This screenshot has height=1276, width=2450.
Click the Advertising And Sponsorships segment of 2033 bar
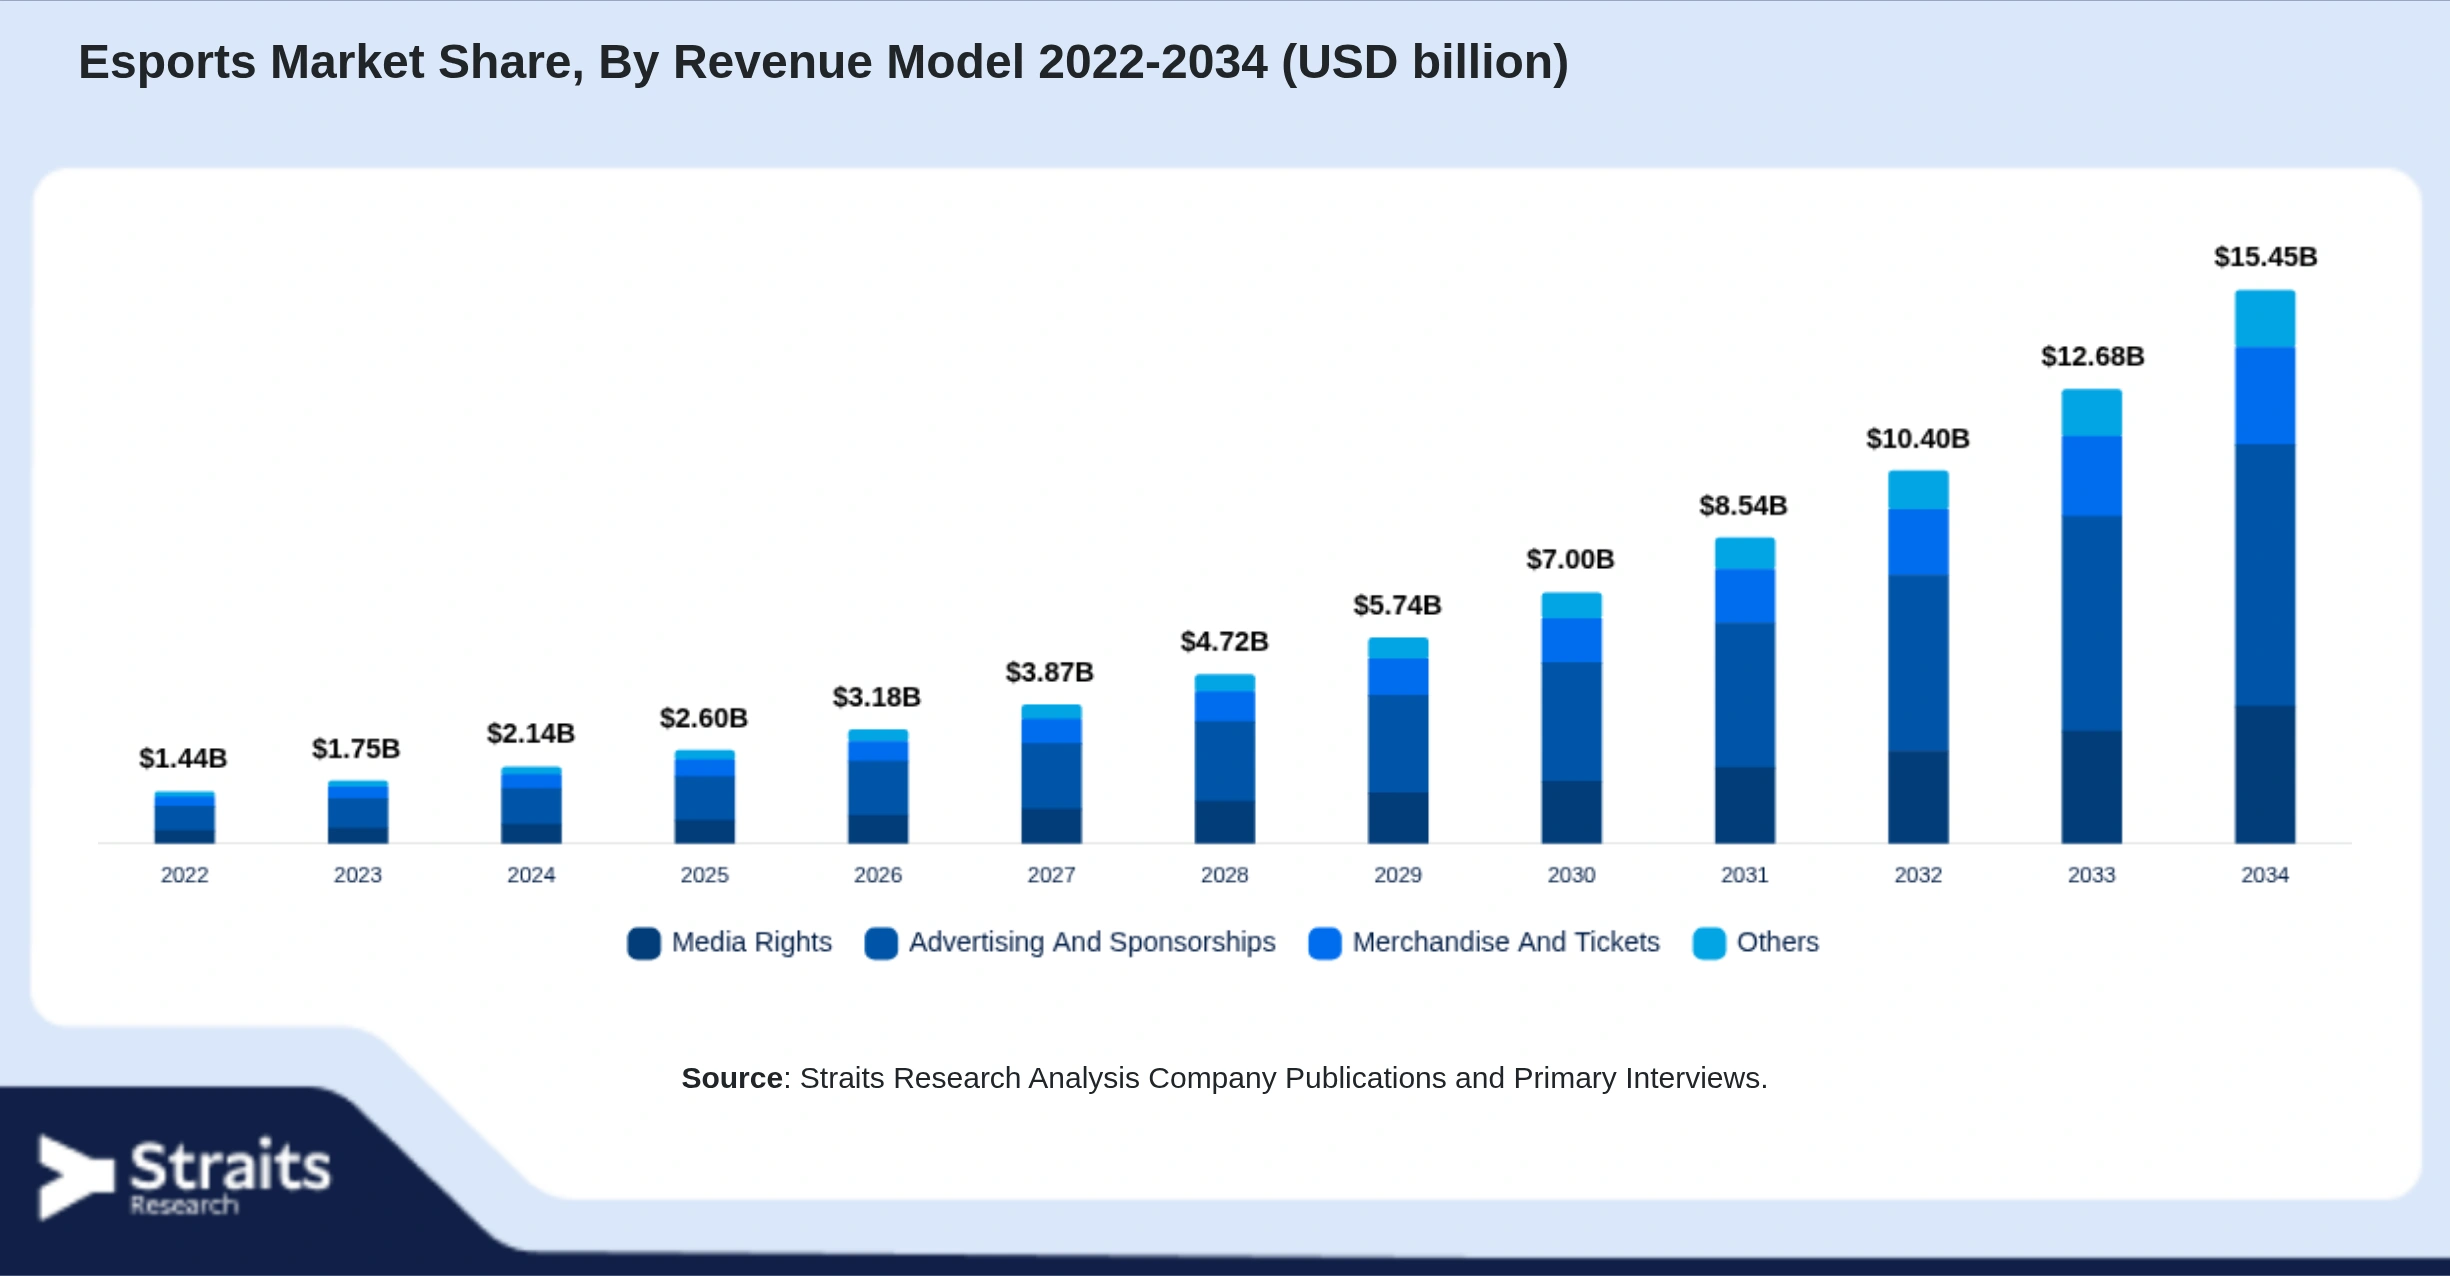pos(2092,623)
